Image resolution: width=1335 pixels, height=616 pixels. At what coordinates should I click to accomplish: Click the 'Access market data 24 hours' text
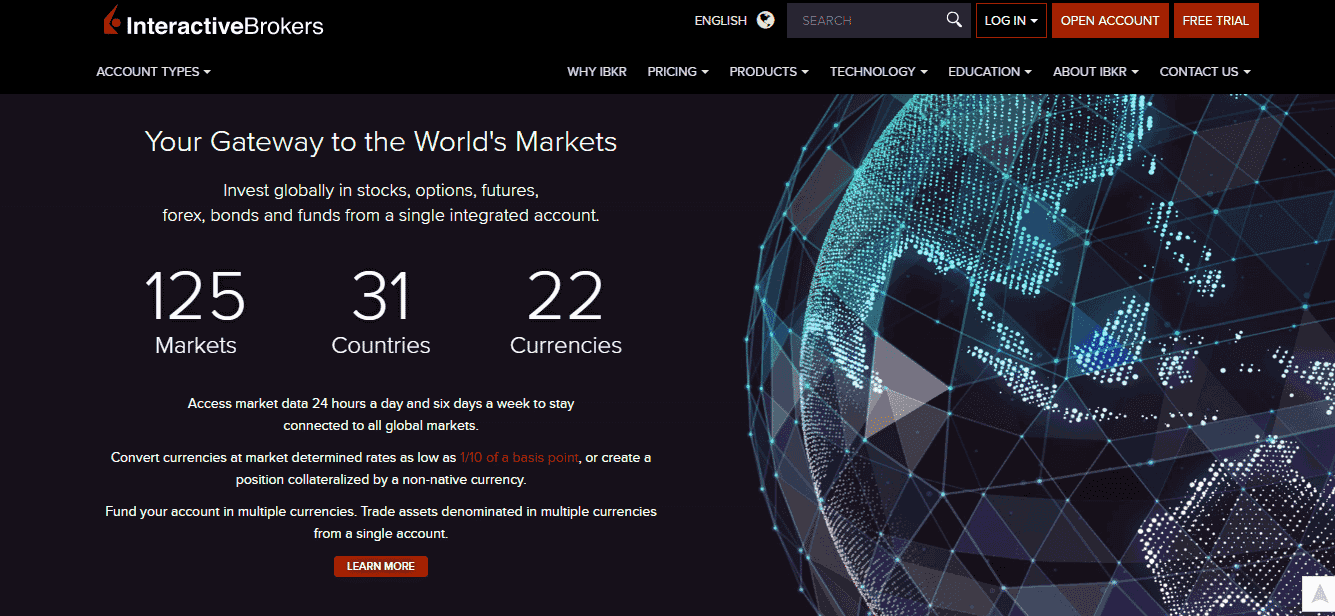381,415
